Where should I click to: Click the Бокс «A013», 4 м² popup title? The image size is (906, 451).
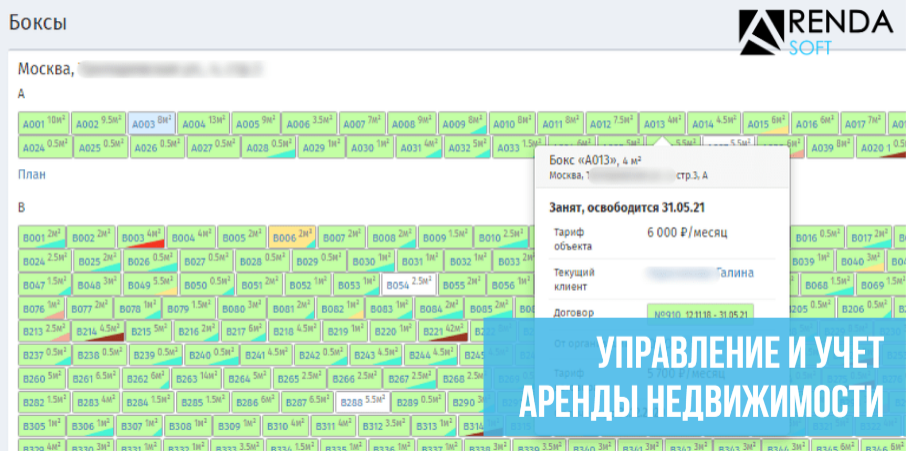pos(596,161)
